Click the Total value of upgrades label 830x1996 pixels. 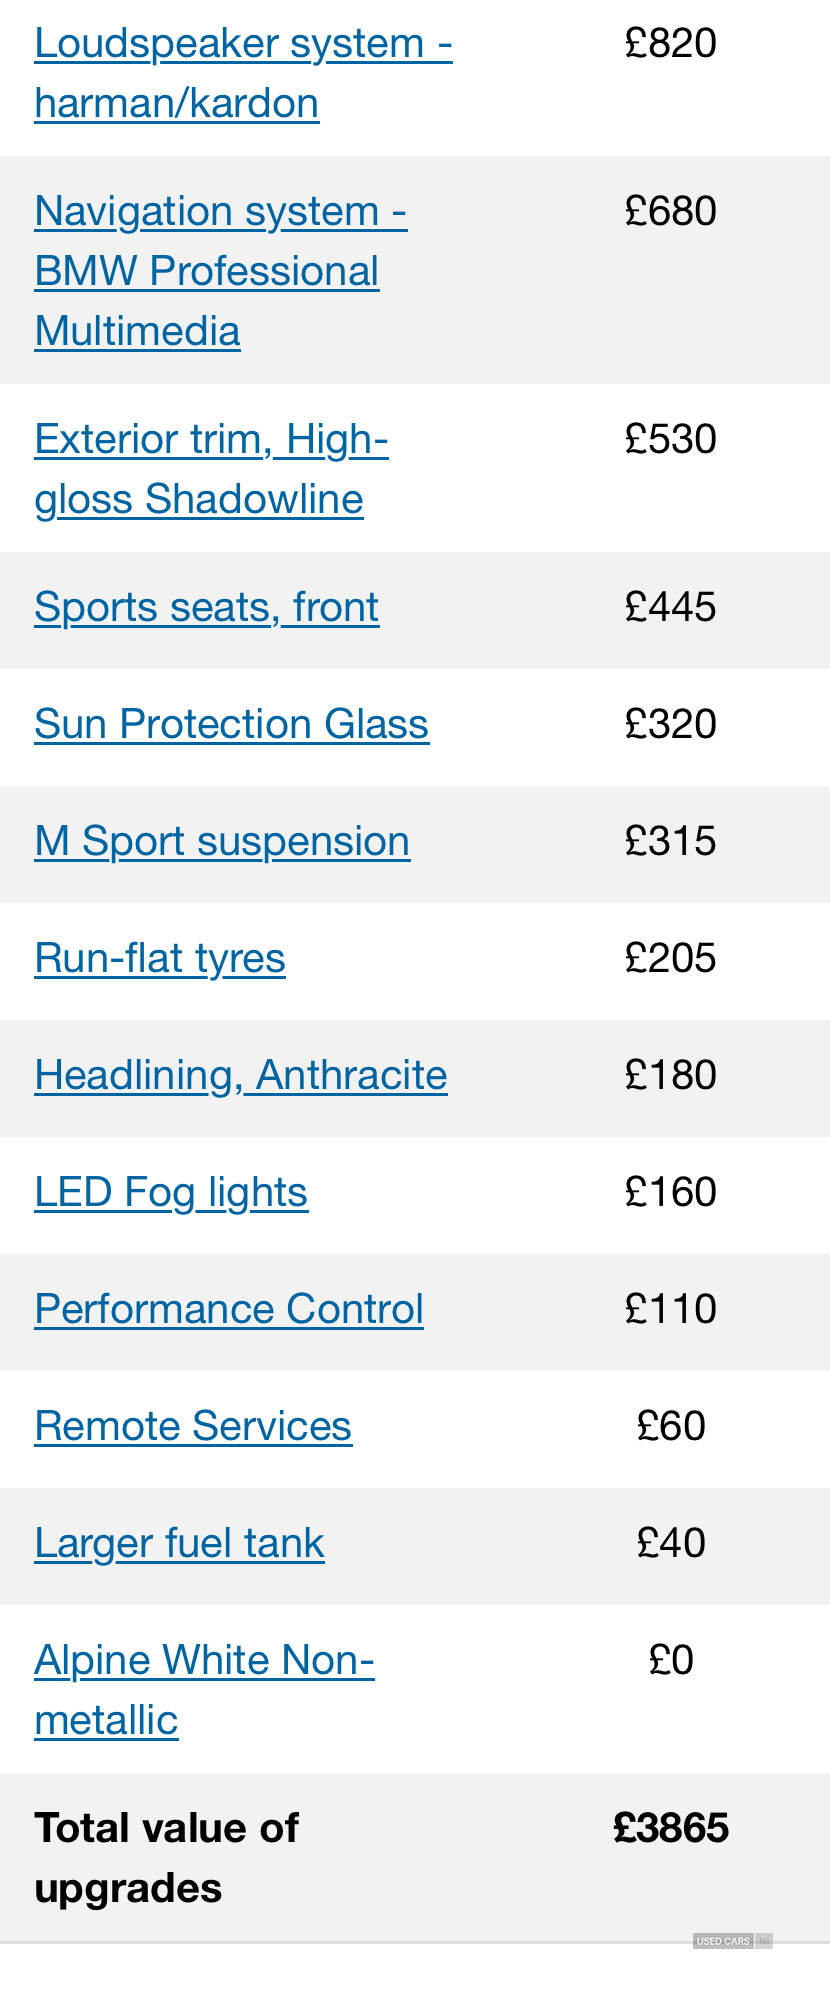pos(166,1858)
